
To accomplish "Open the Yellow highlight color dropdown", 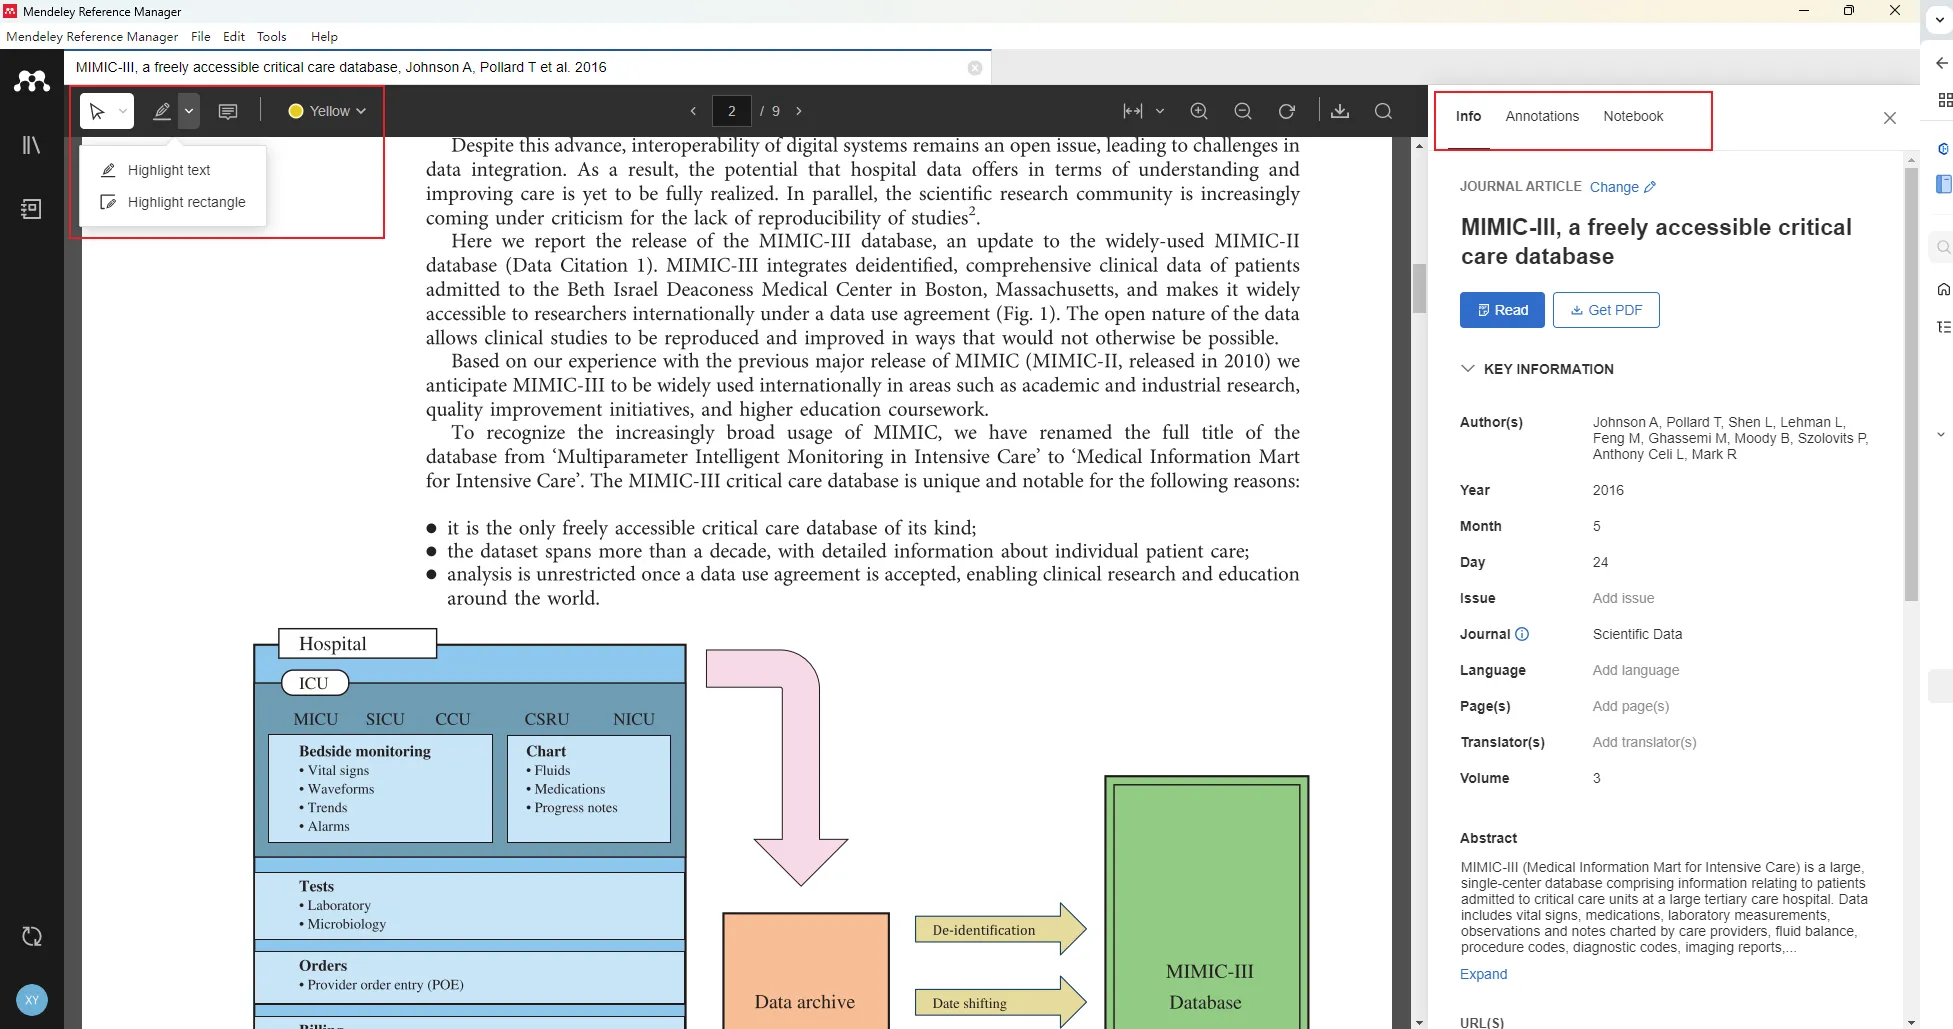I will pos(327,111).
